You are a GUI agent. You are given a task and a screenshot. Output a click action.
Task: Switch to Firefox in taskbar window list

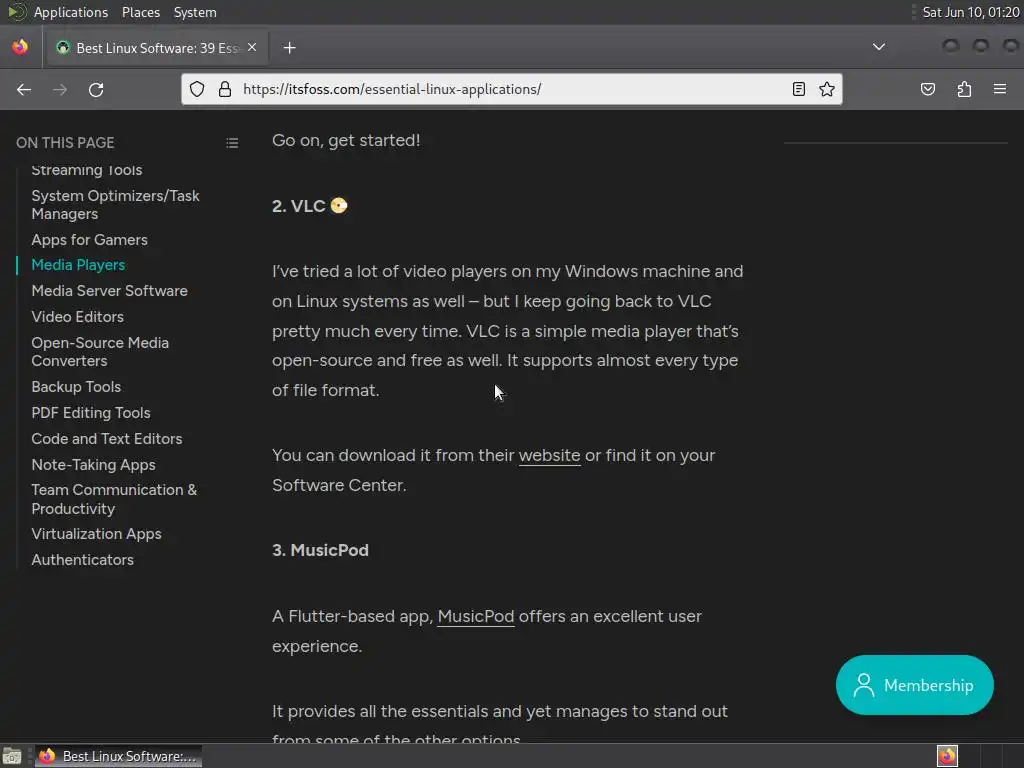click(x=118, y=756)
